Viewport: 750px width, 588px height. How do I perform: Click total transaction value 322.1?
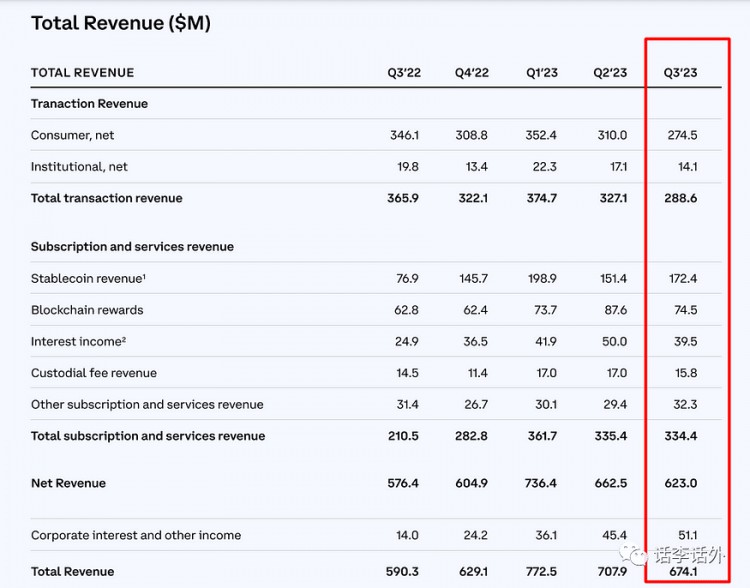tap(473, 199)
